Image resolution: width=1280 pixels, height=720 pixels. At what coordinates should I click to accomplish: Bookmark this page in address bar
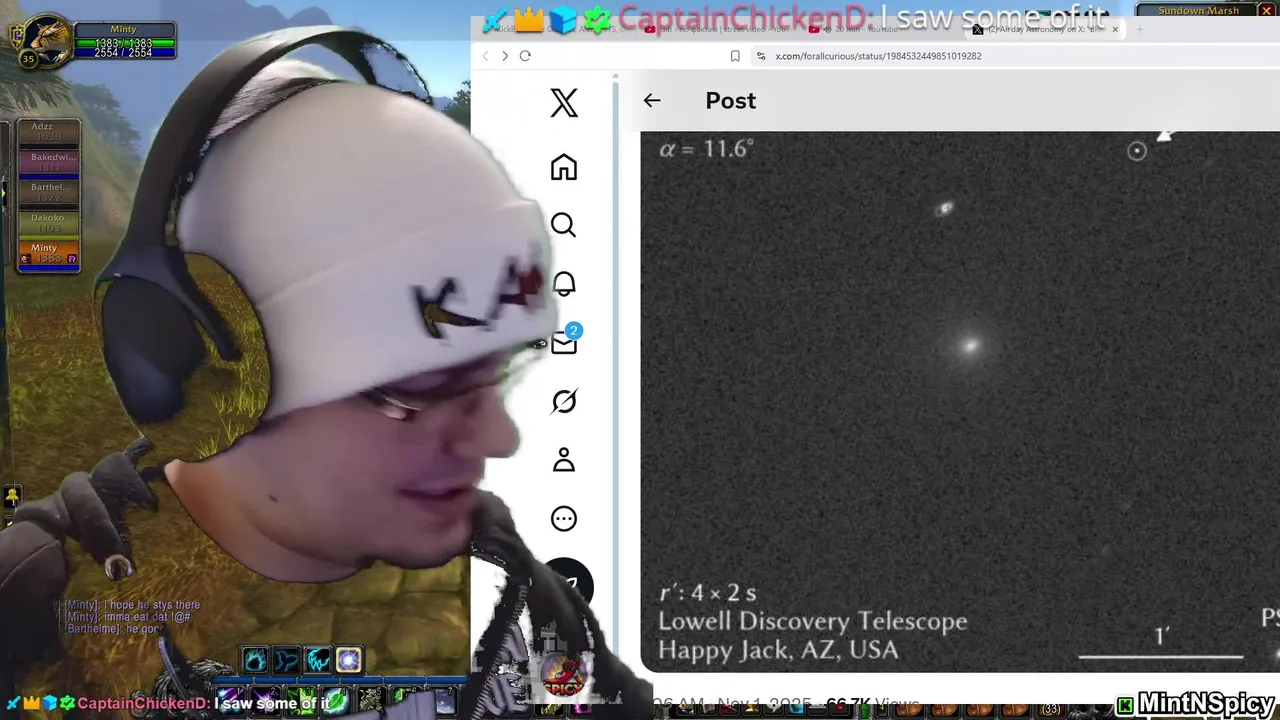[x=735, y=56]
